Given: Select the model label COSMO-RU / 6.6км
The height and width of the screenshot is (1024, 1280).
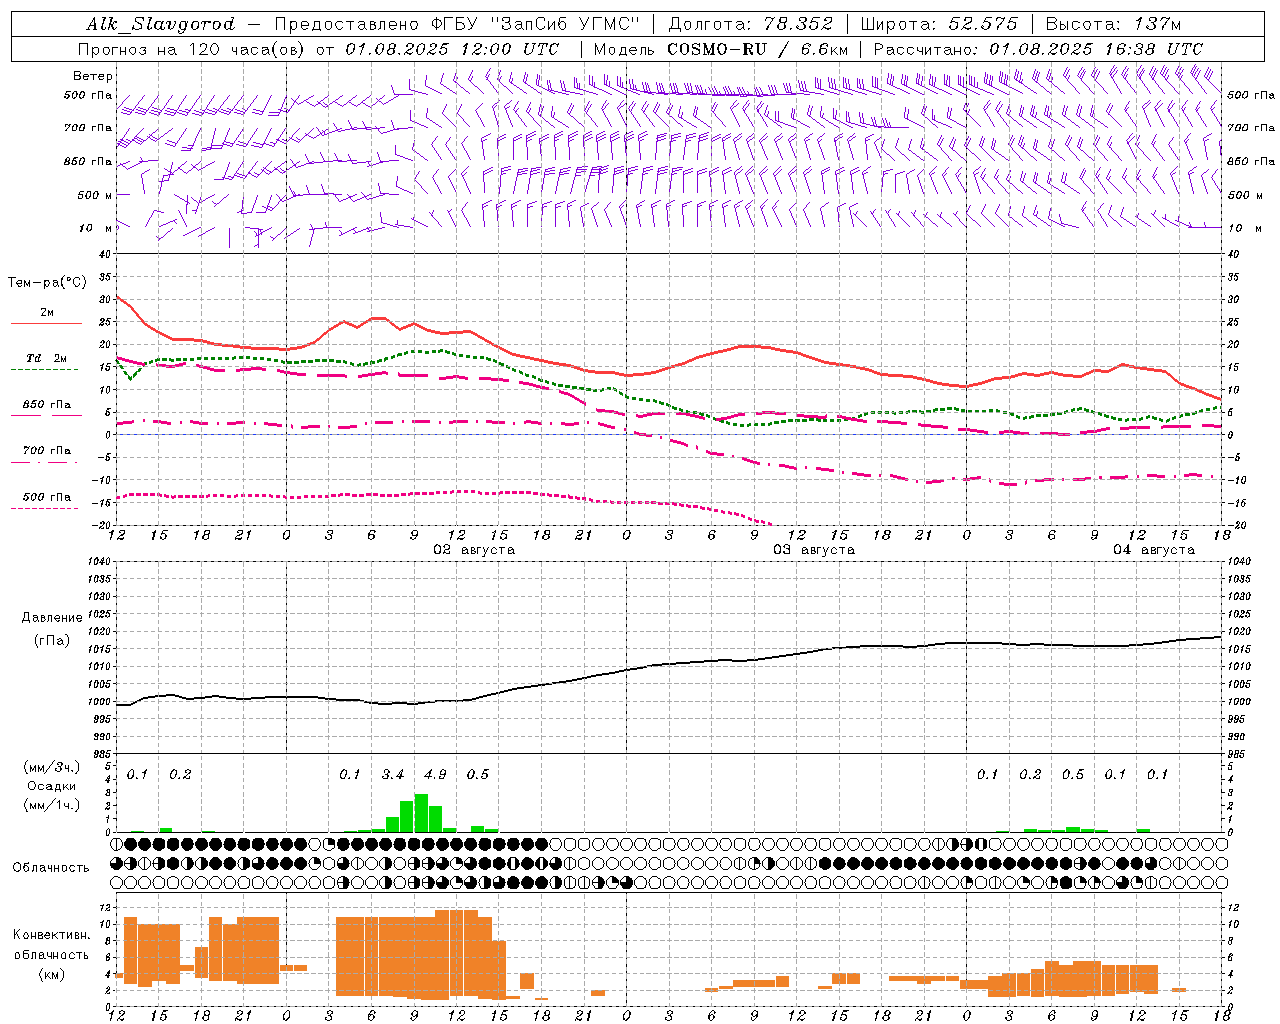Looking at the screenshot, I should [757, 49].
